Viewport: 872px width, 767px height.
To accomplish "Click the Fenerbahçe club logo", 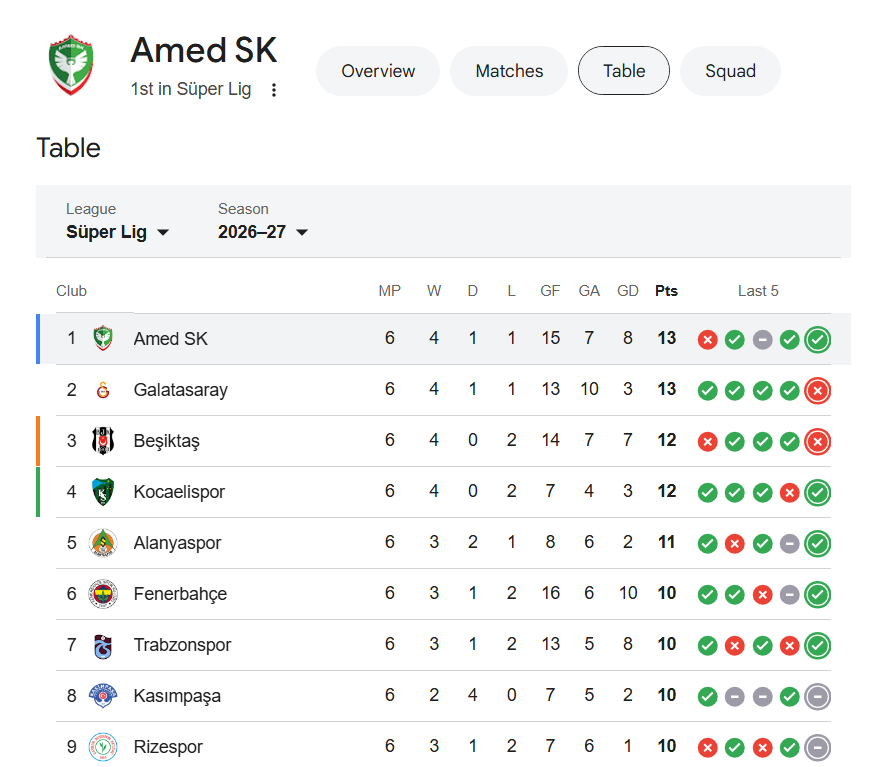I will pos(103,594).
